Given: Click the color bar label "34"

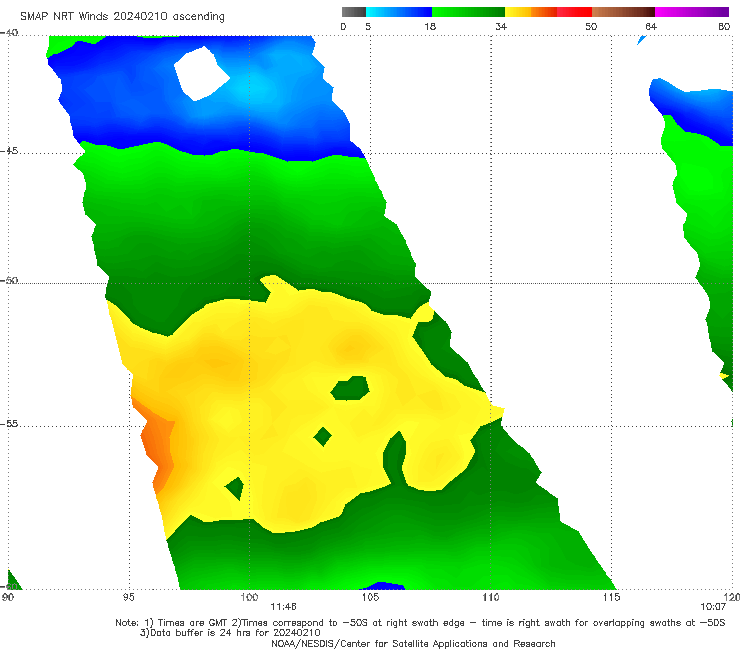Looking at the screenshot, I should [501, 26].
